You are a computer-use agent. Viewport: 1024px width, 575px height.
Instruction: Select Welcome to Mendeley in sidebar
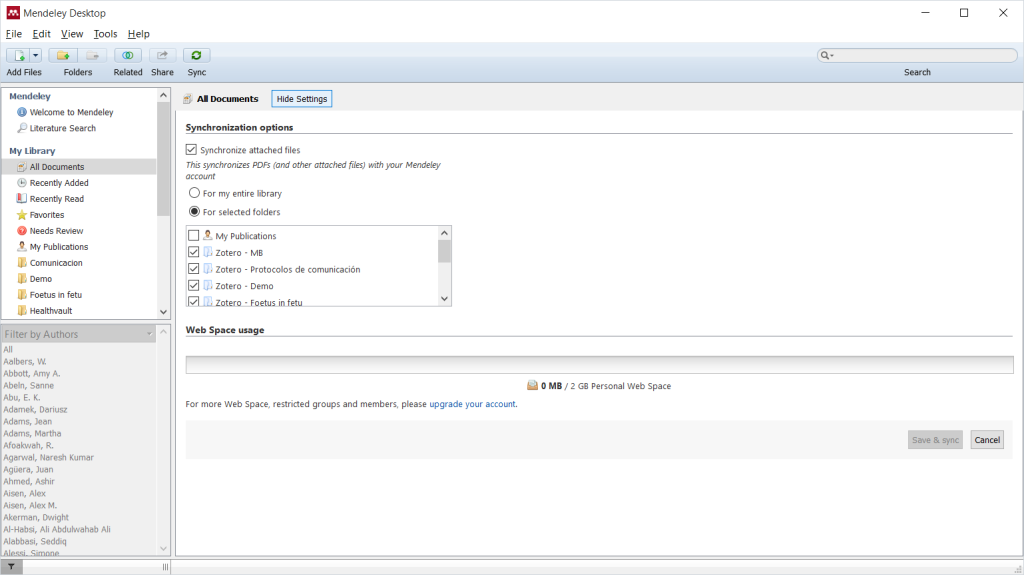pyautogui.click(x=71, y=112)
